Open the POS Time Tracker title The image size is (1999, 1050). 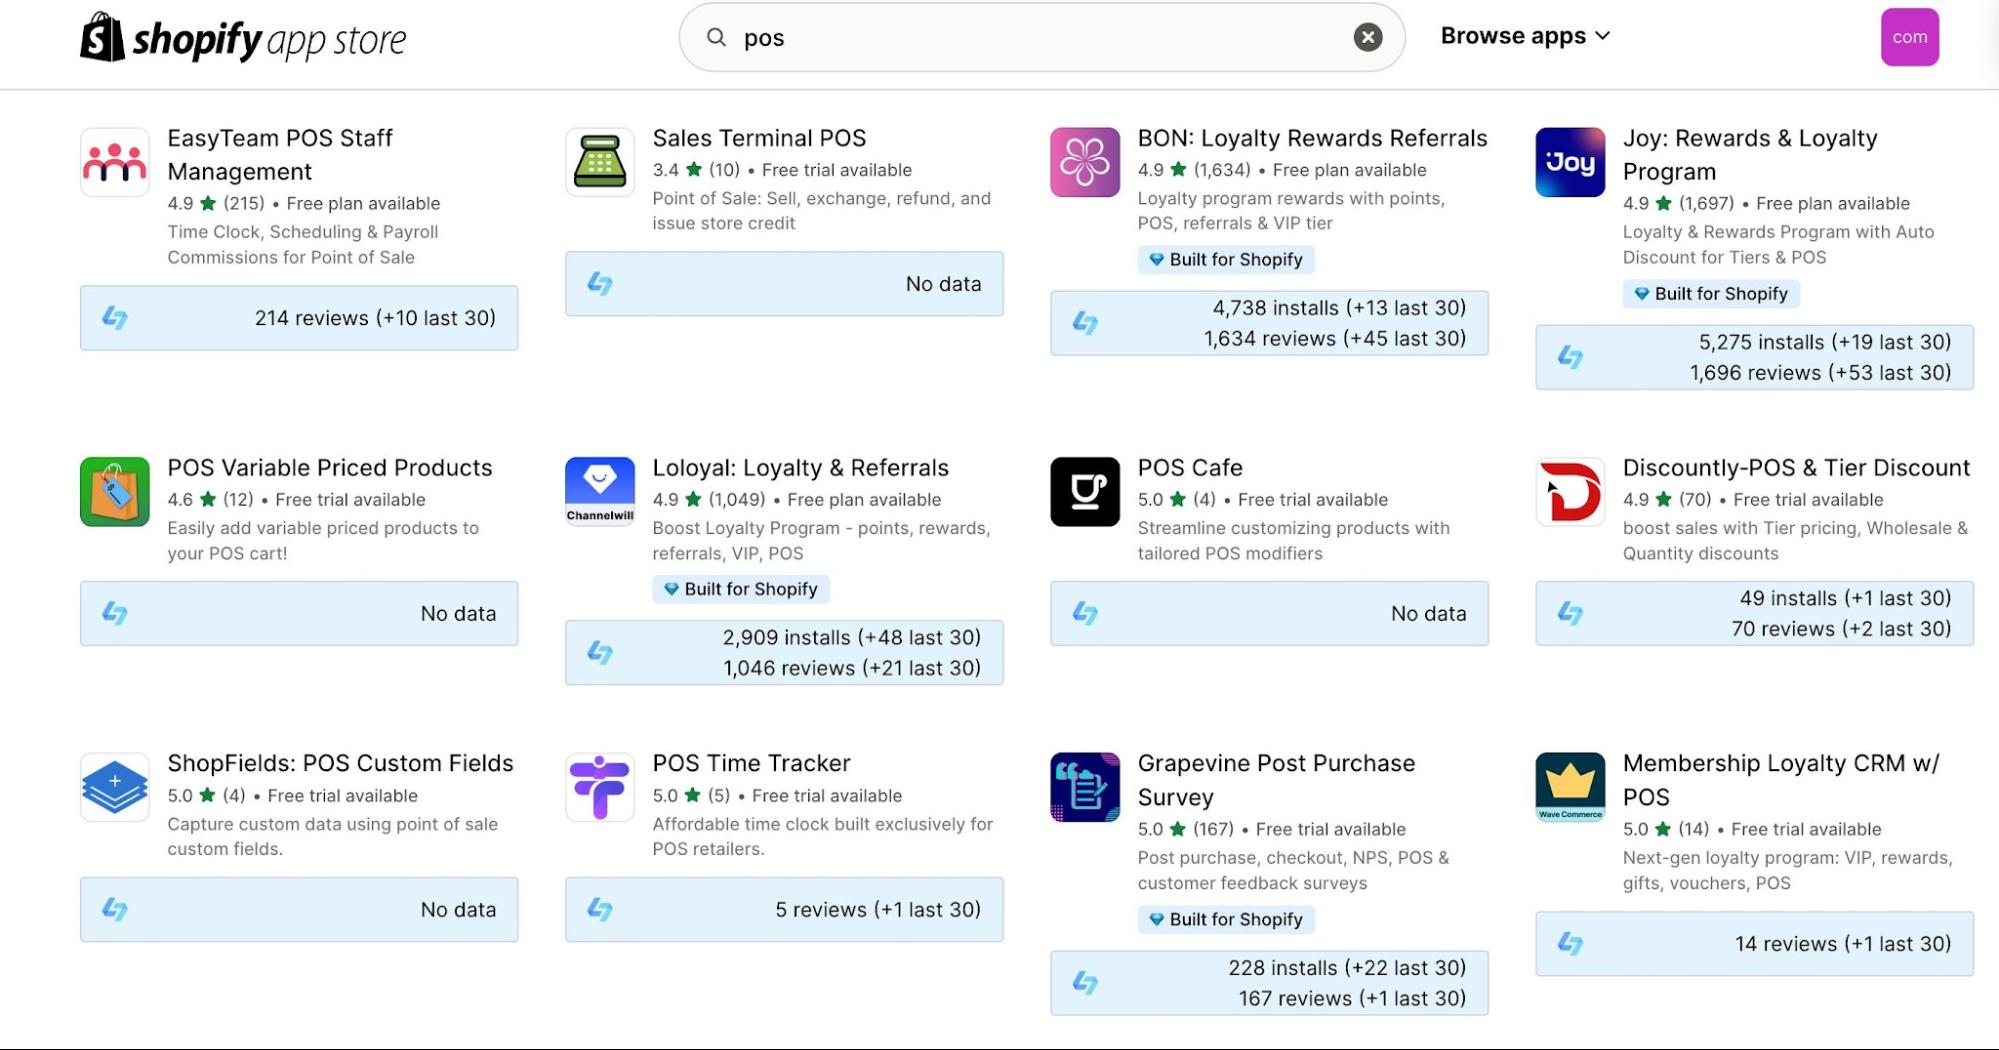click(751, 763)
